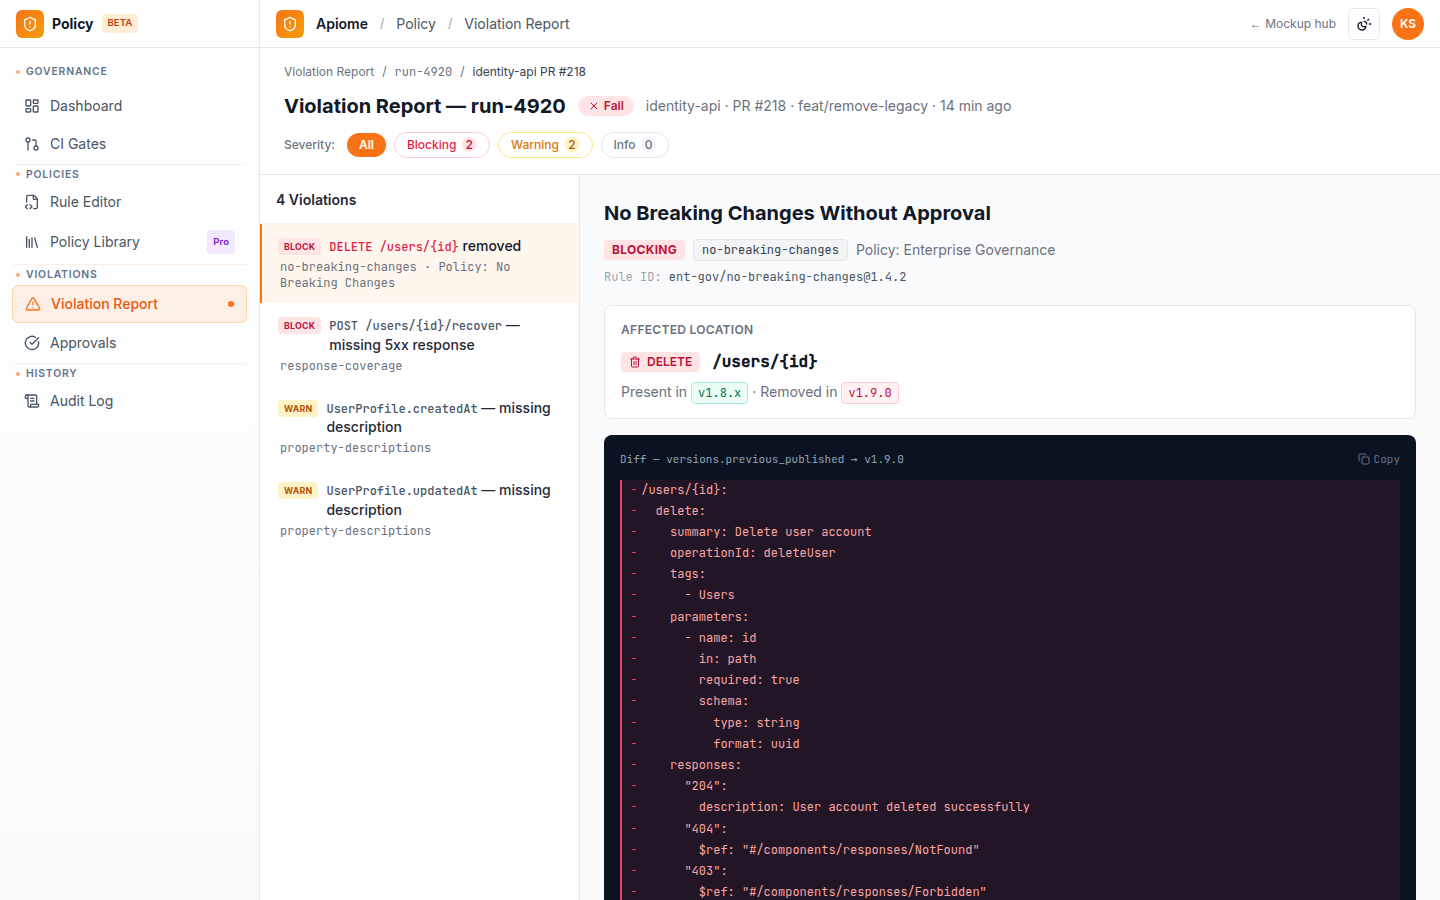
Task: Click the 'response-coverage' rule label
Action: (x=341, y=366)
